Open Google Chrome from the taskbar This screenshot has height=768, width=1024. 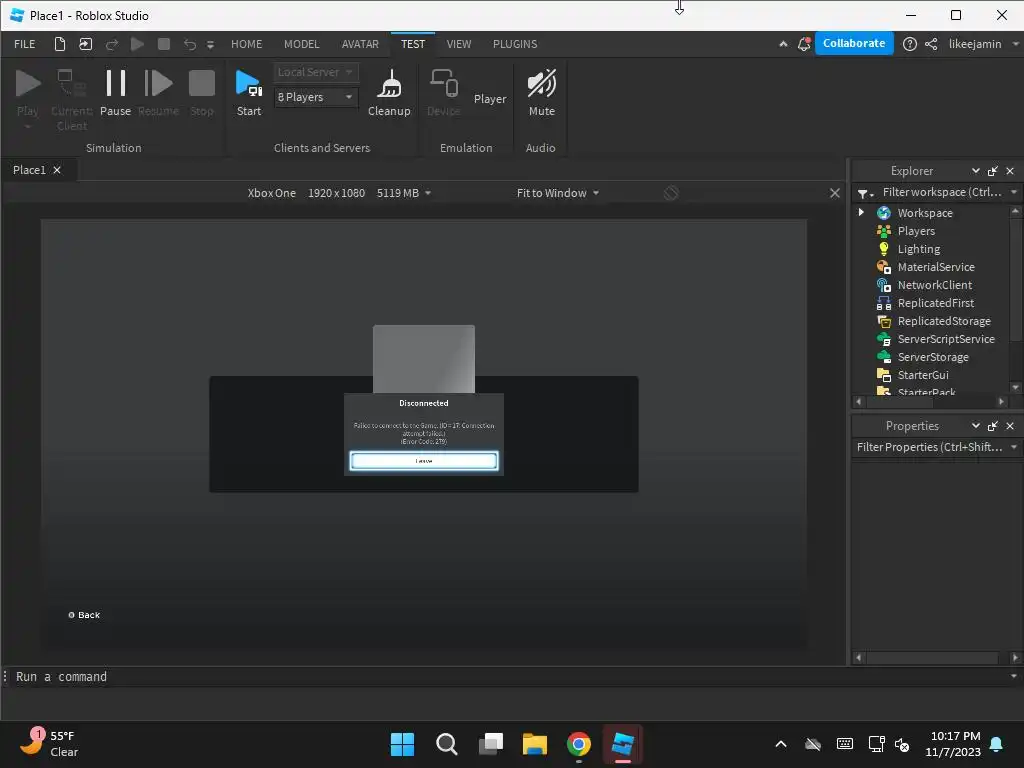pyautogui.click(x=579, y=744)
